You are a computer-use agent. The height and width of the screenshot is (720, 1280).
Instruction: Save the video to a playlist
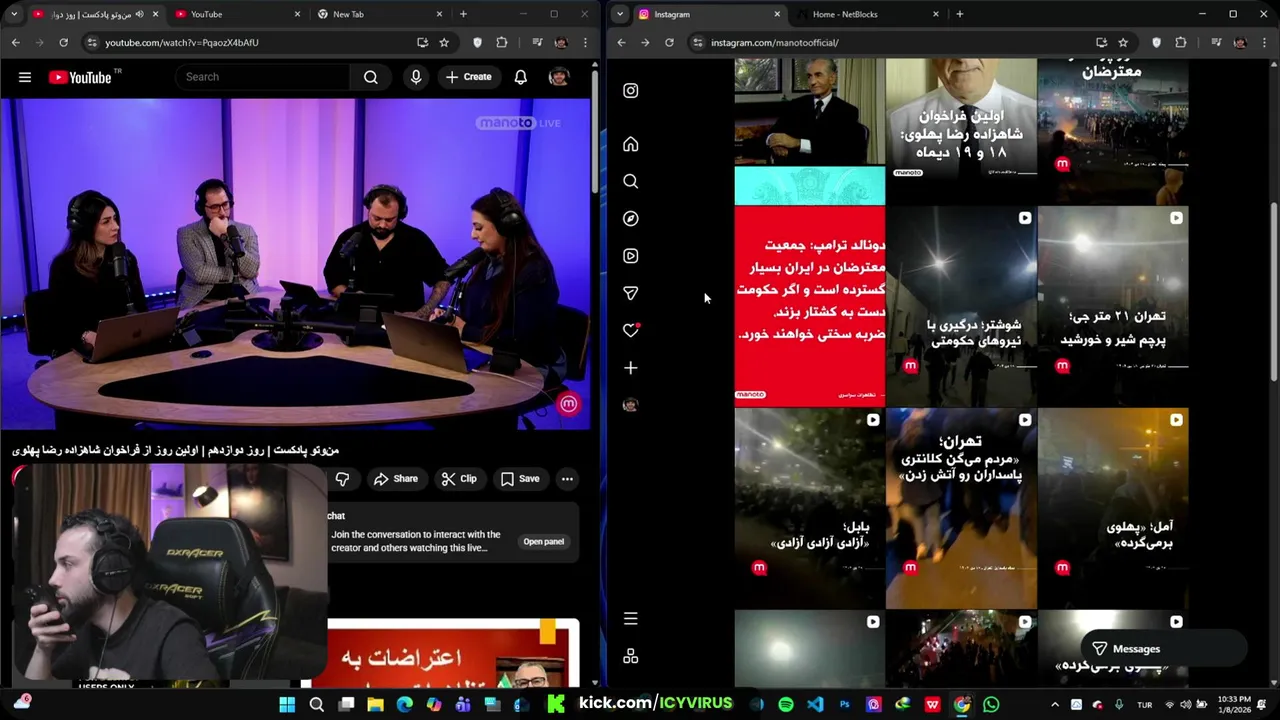pos(520,479)
